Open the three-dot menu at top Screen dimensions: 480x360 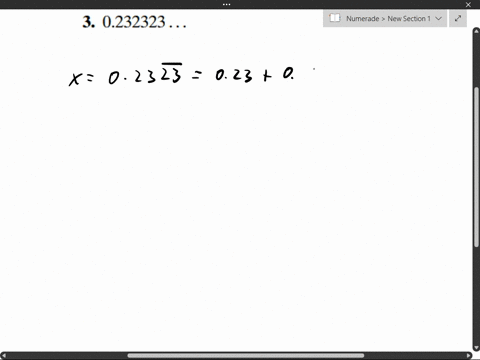tap(226, 4)
